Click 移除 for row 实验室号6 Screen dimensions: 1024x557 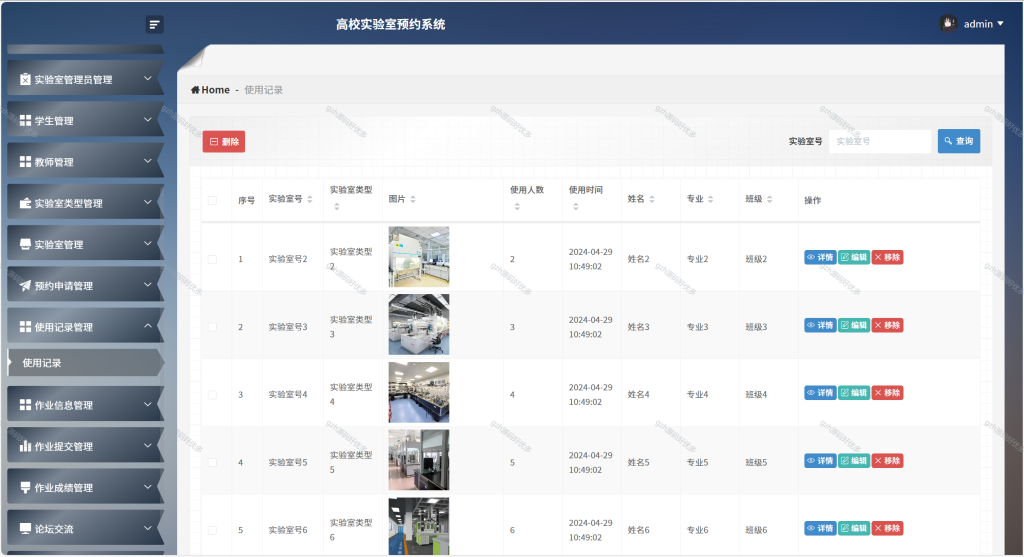(888, 528)
